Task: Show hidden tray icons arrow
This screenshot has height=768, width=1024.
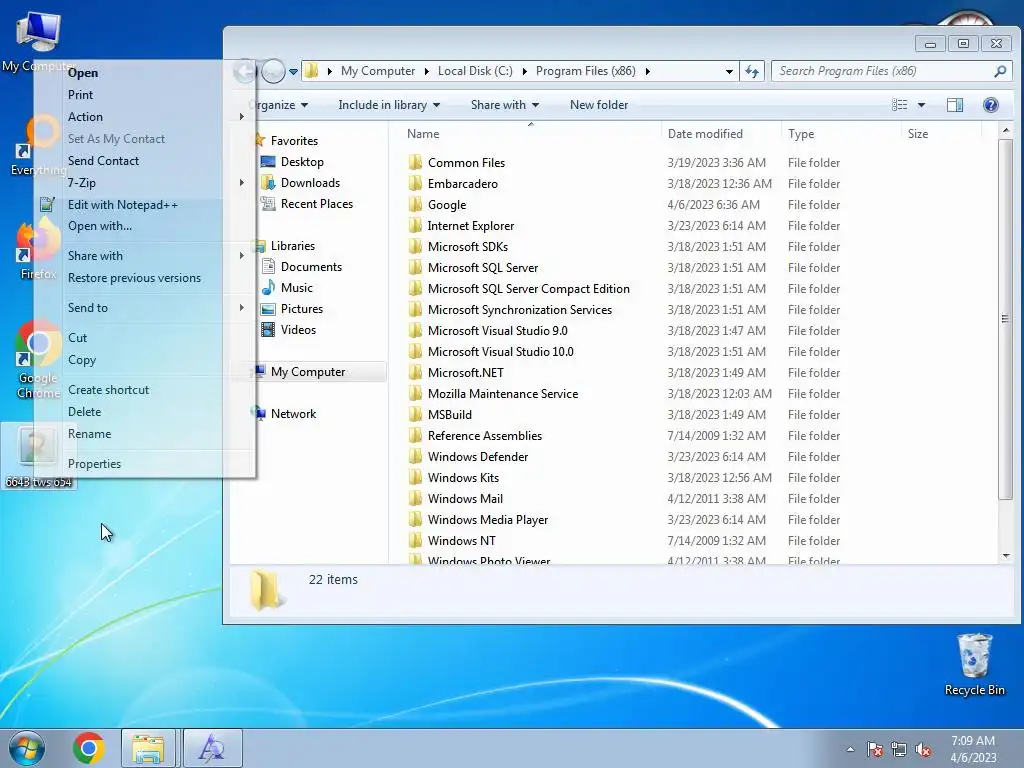Action: 850,749
